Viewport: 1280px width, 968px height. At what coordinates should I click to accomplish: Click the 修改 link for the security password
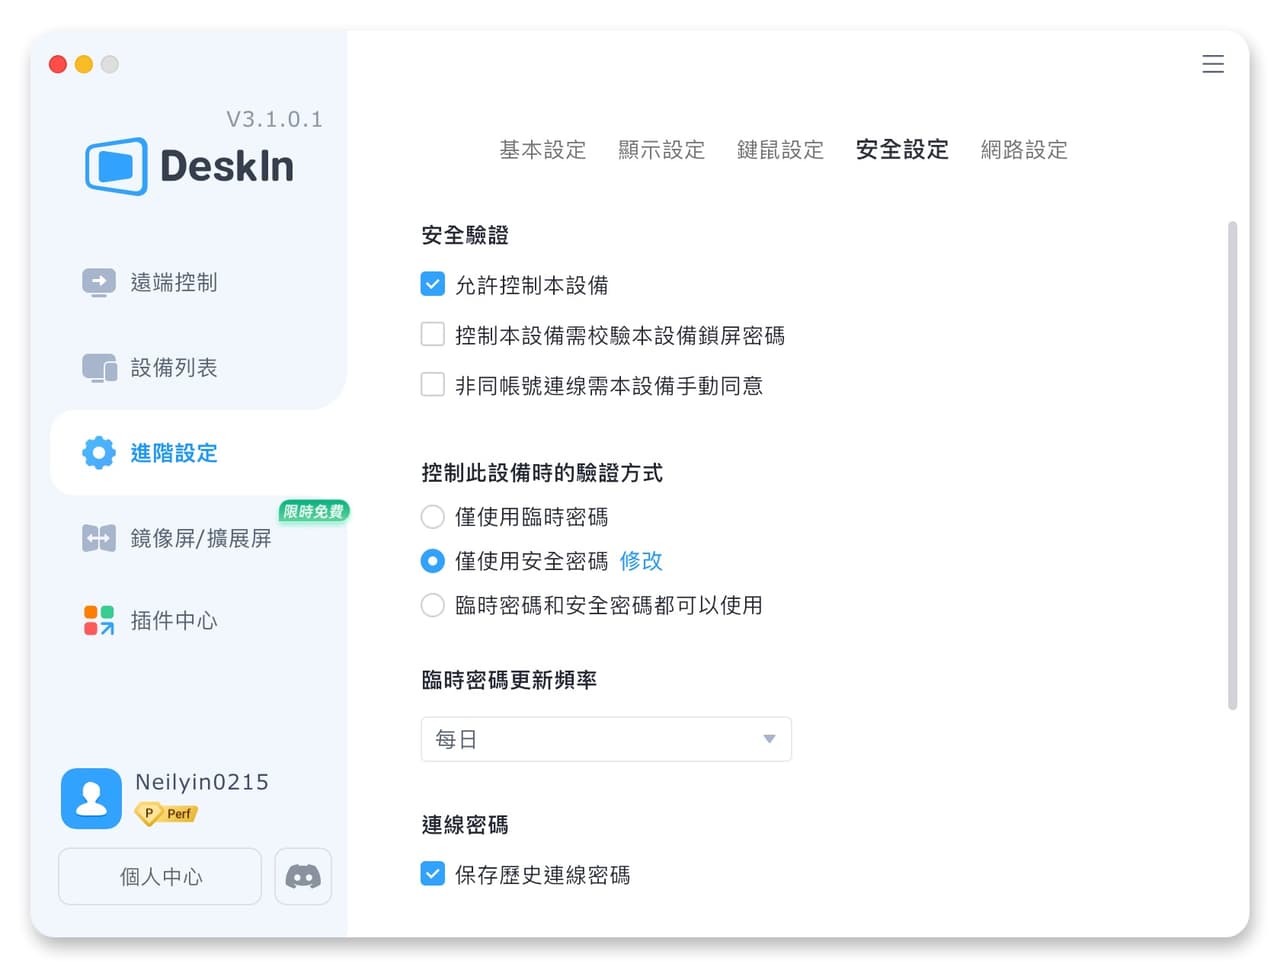tap(641, 561)
